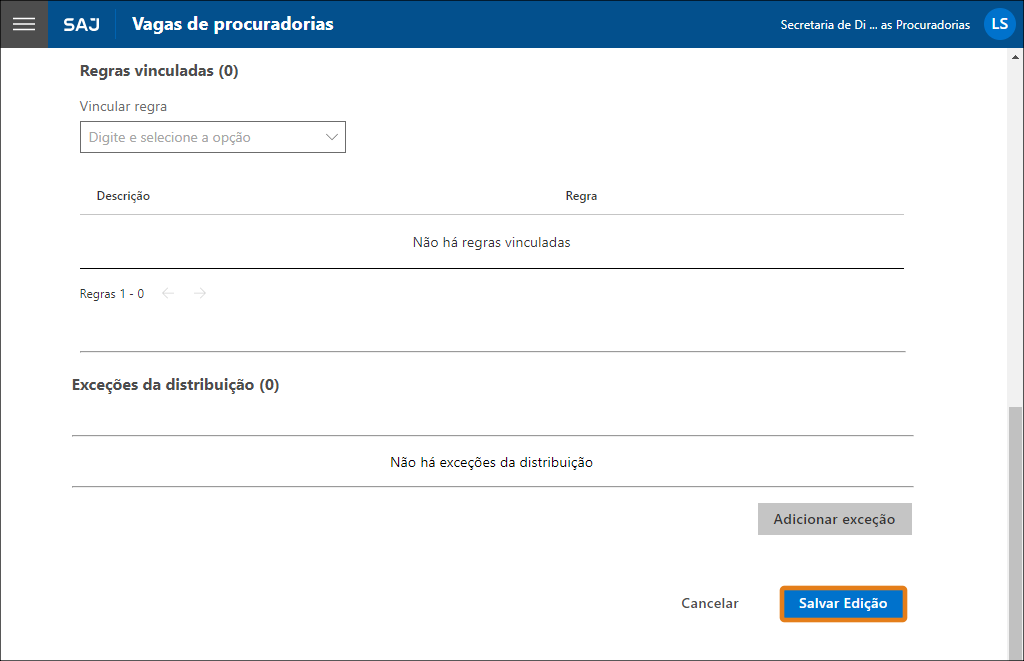The height and width of the screenshot is (661, 1024).
Task: Expand the Vincular regra dropdown chevron
Action: (332, 137)
